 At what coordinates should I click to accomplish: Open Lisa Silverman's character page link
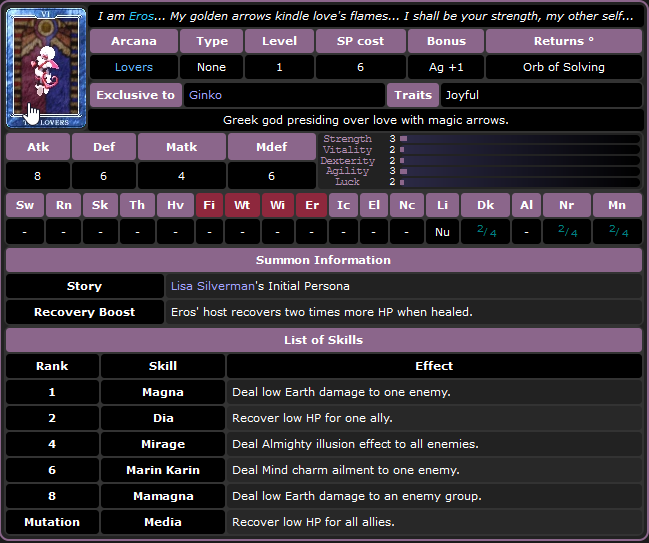[213, 286]
